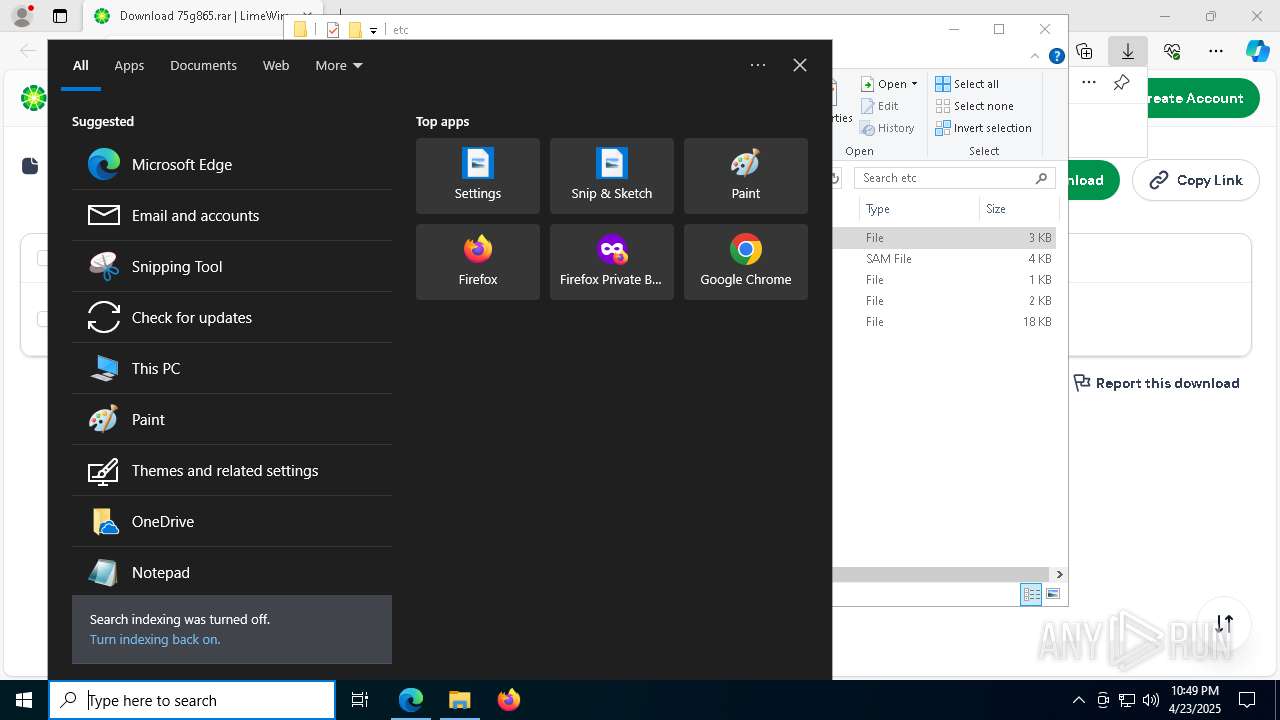Switch Explorer to large icons view
The image size is (1280, 720).
pyautogui.click(x=1052, y=595)
